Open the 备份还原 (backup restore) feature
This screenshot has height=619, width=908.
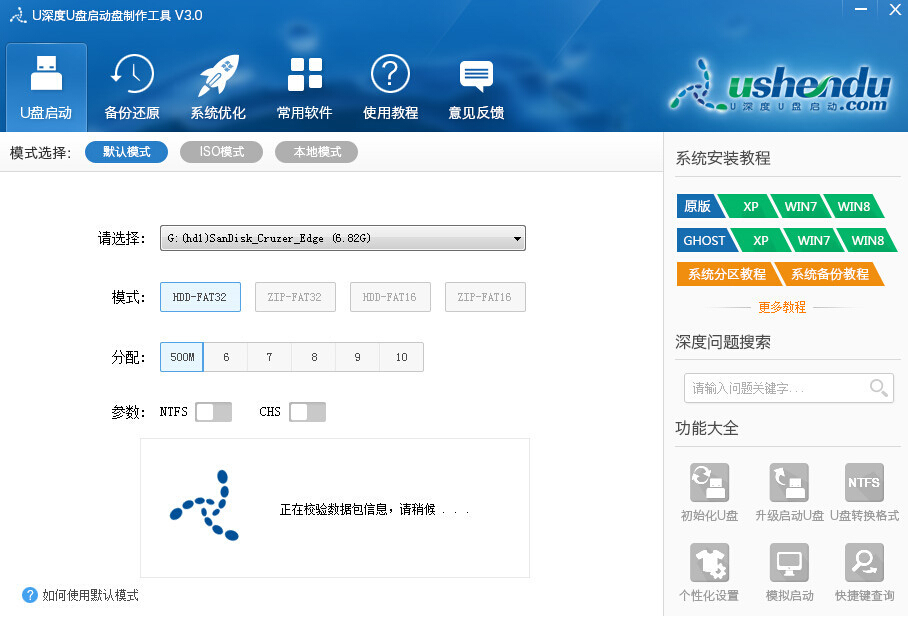click(131, 86)
